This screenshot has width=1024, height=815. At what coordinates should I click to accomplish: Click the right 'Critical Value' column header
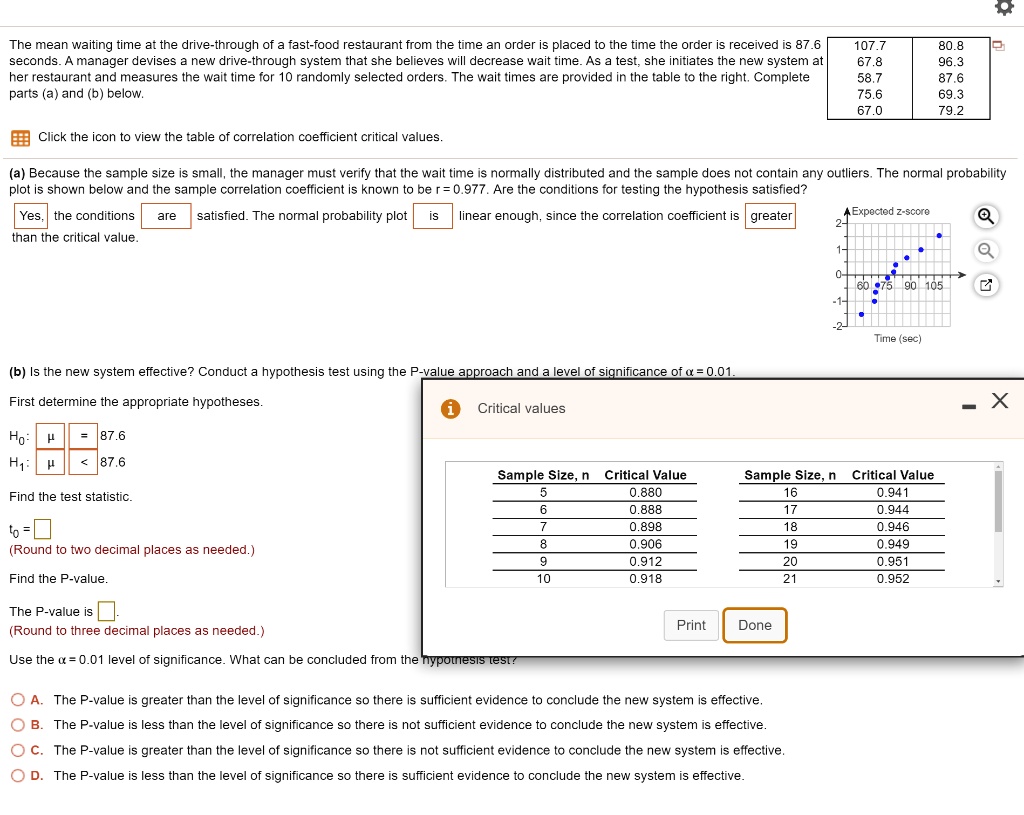[893, 475]
